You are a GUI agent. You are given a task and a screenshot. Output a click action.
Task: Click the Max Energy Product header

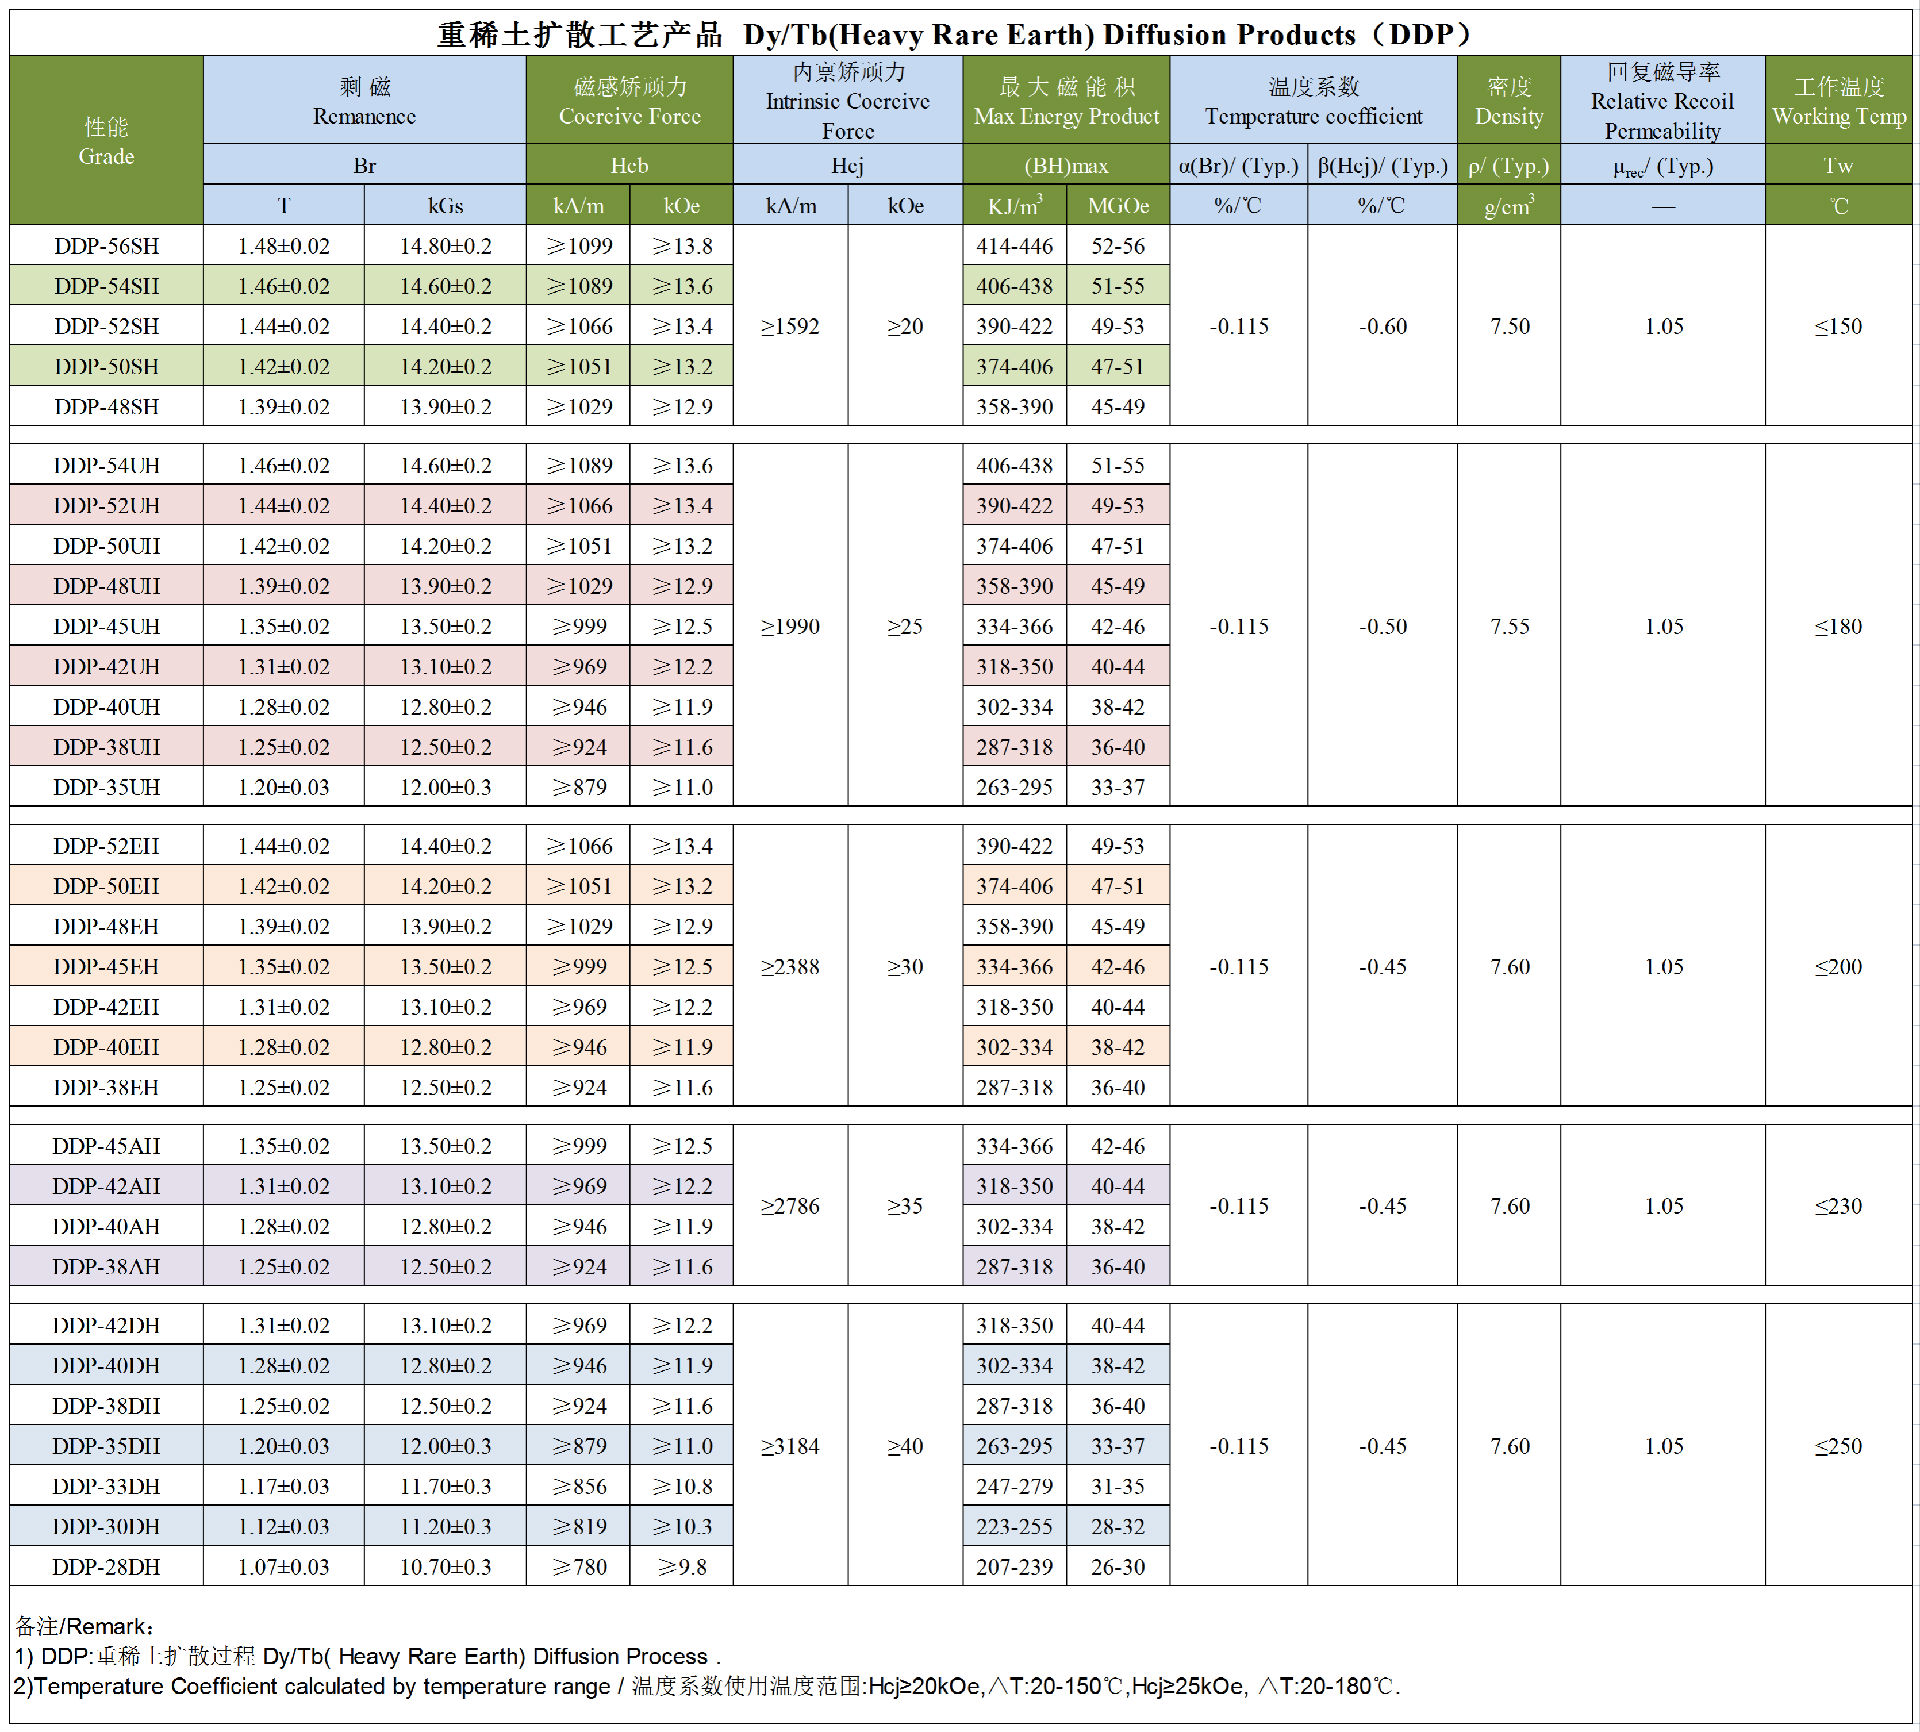[x=1066, y=101]
